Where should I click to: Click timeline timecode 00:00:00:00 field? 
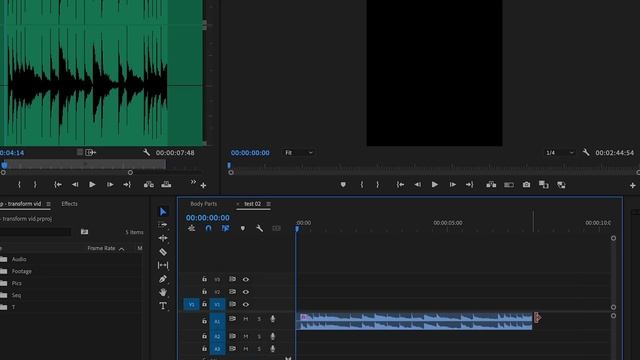(208, 218)
